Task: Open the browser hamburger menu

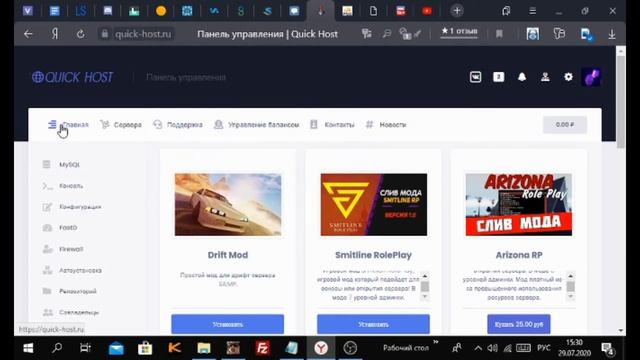Action: tap(532, 11)
